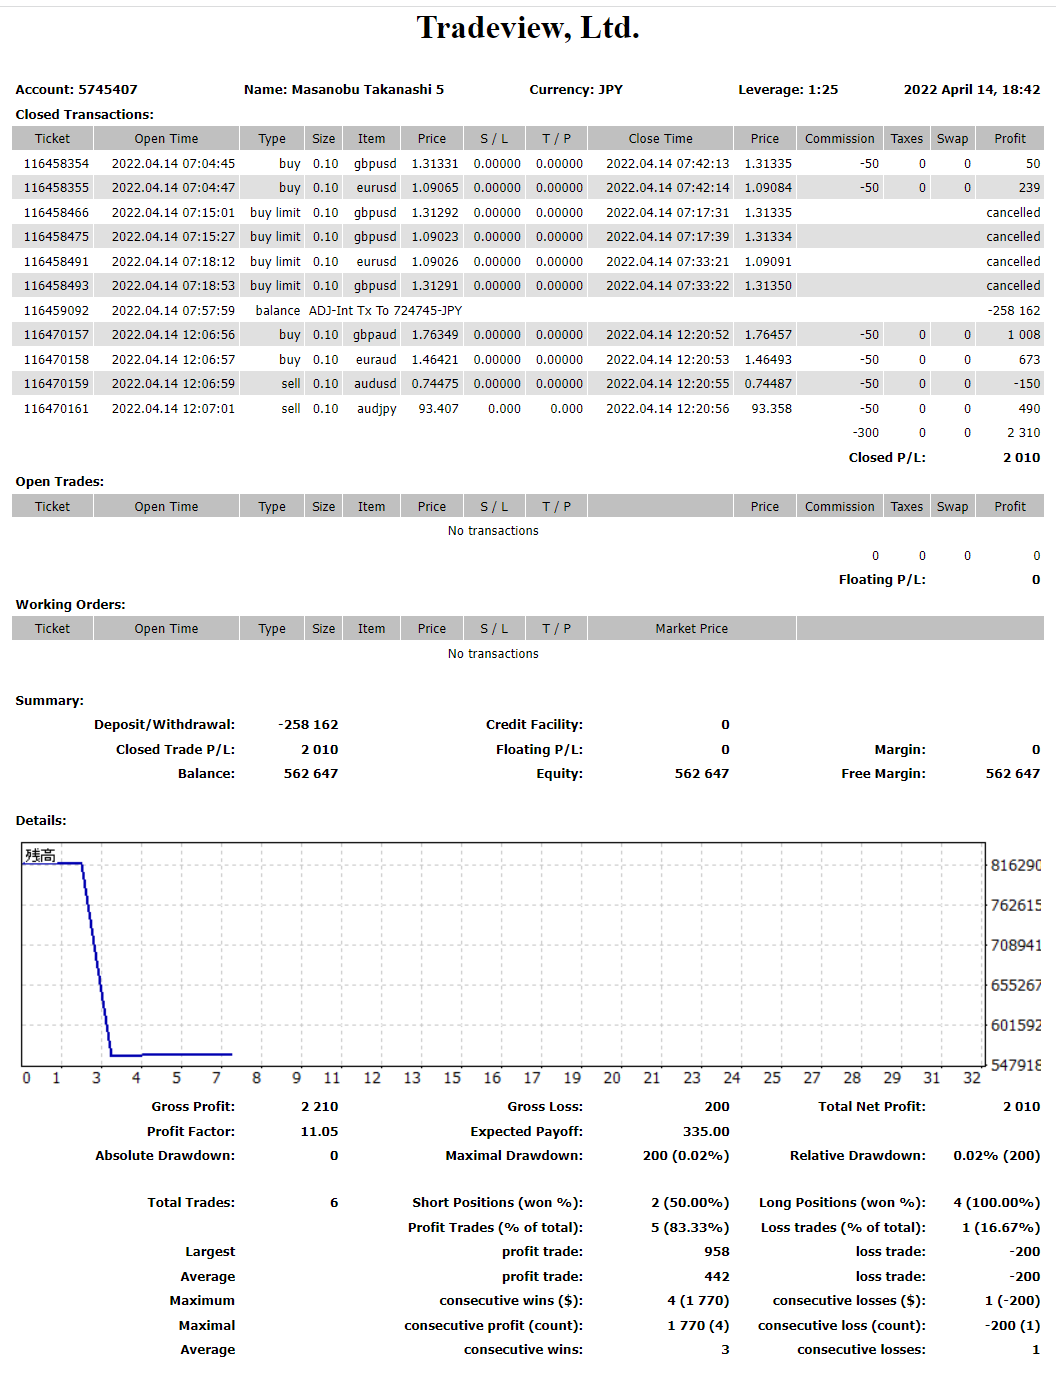Screen dimensions: 1056x1377
Task: Click balance entry ADJ-Int Tx To 724745-JPY
Action: (385, 311)
